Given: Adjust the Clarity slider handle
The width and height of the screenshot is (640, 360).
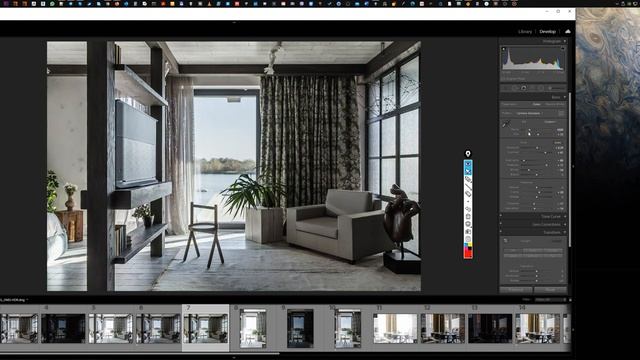Looking at the screenshot, I should [x=540, y=192].
